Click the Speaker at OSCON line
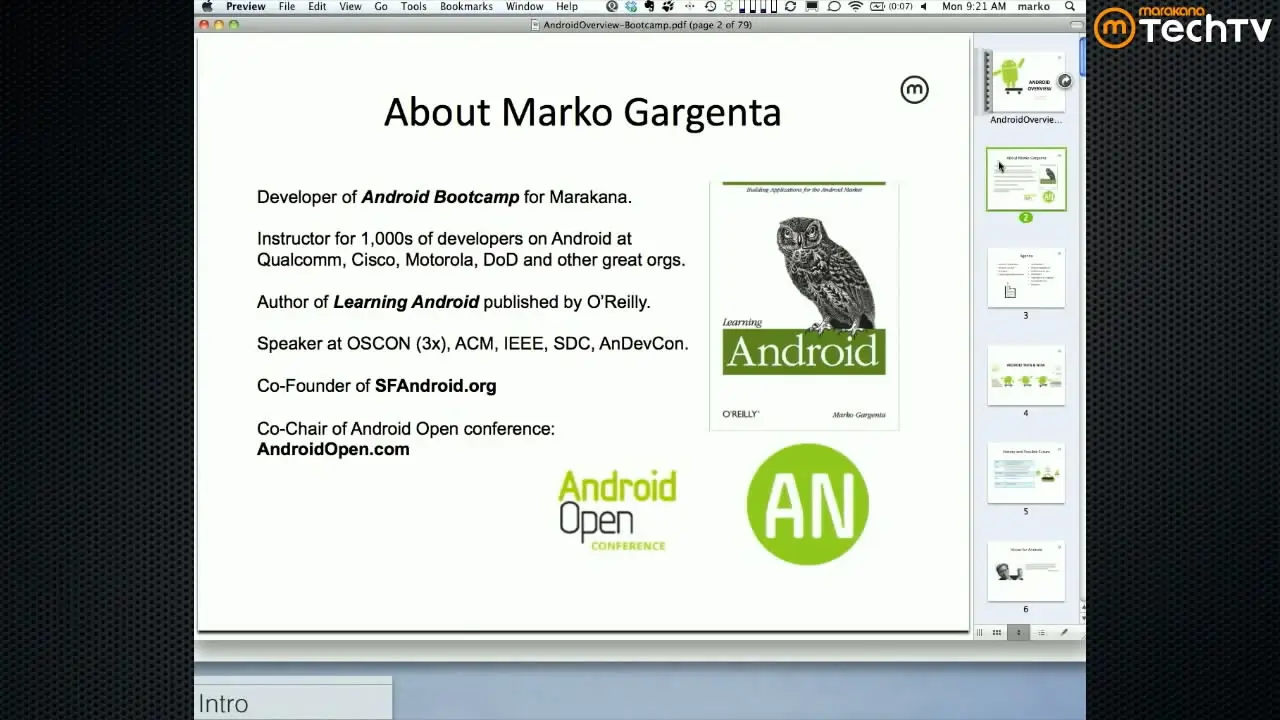Screen dimensions: 1280x720 point(472,343)
